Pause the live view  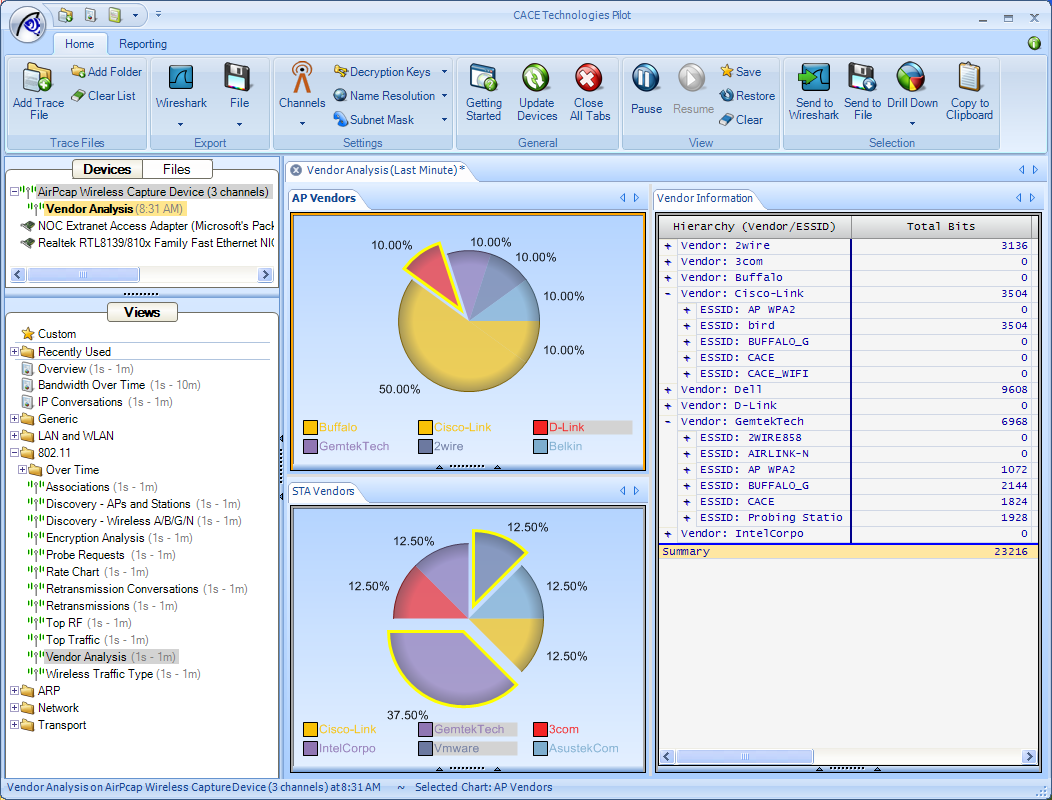coord(645,79)
